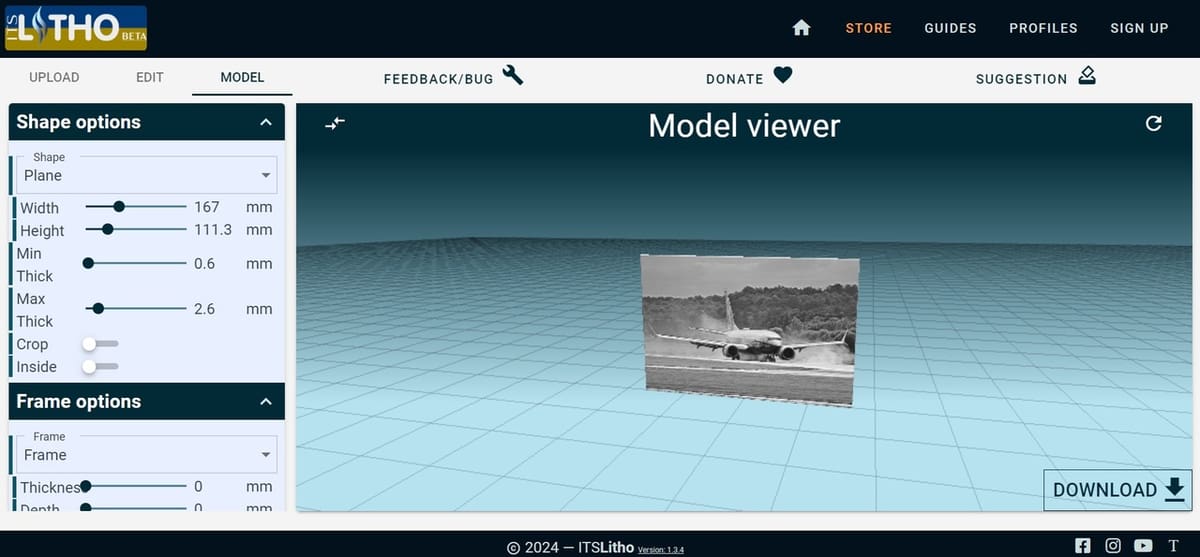Click the Version 1.3.4 link
Image resolution: width=1200 pixels, height=557 pixels.
(661, 549)
